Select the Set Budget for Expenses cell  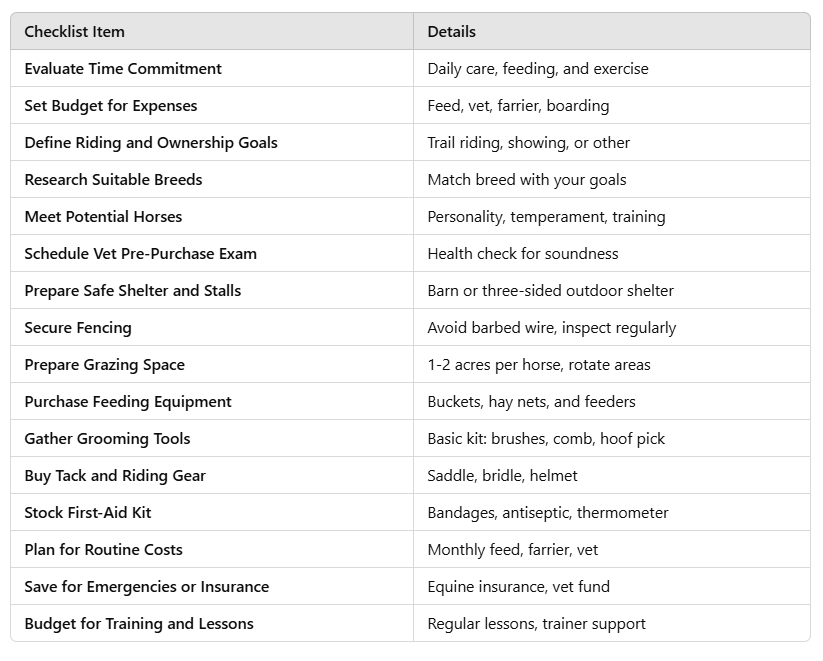tap(212, 106)
